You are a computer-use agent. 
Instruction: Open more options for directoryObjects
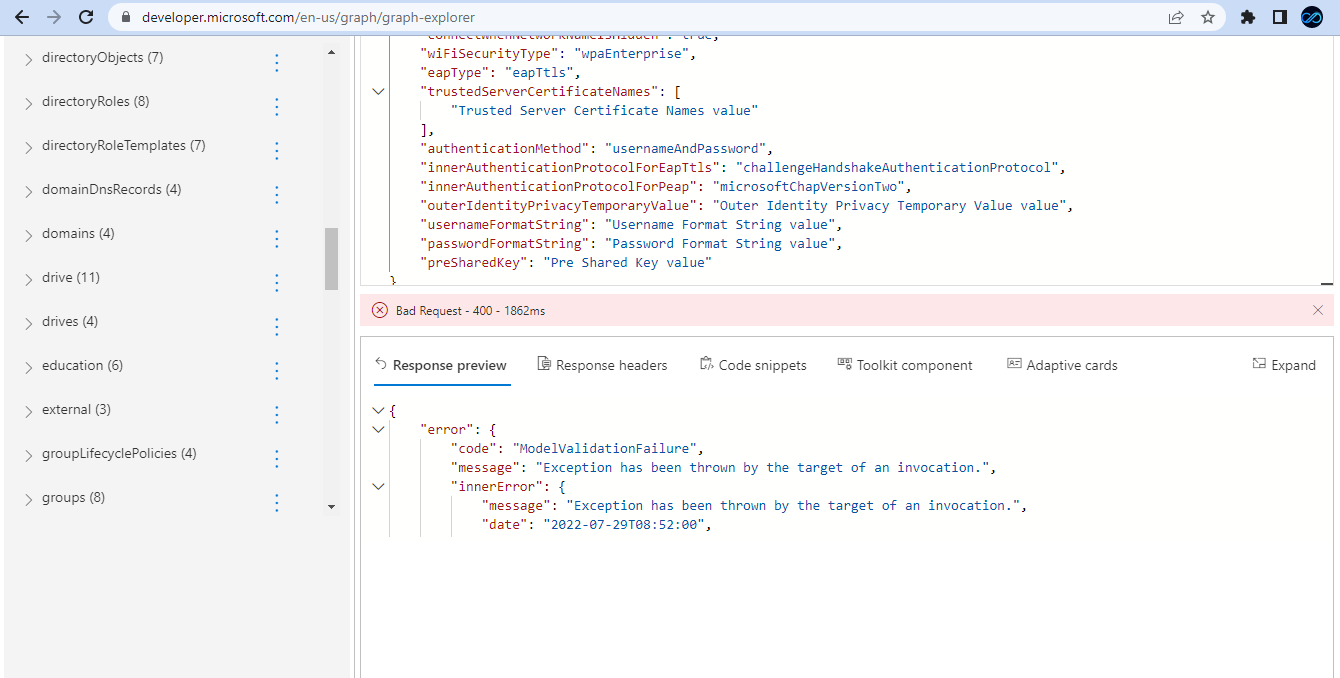277,63
